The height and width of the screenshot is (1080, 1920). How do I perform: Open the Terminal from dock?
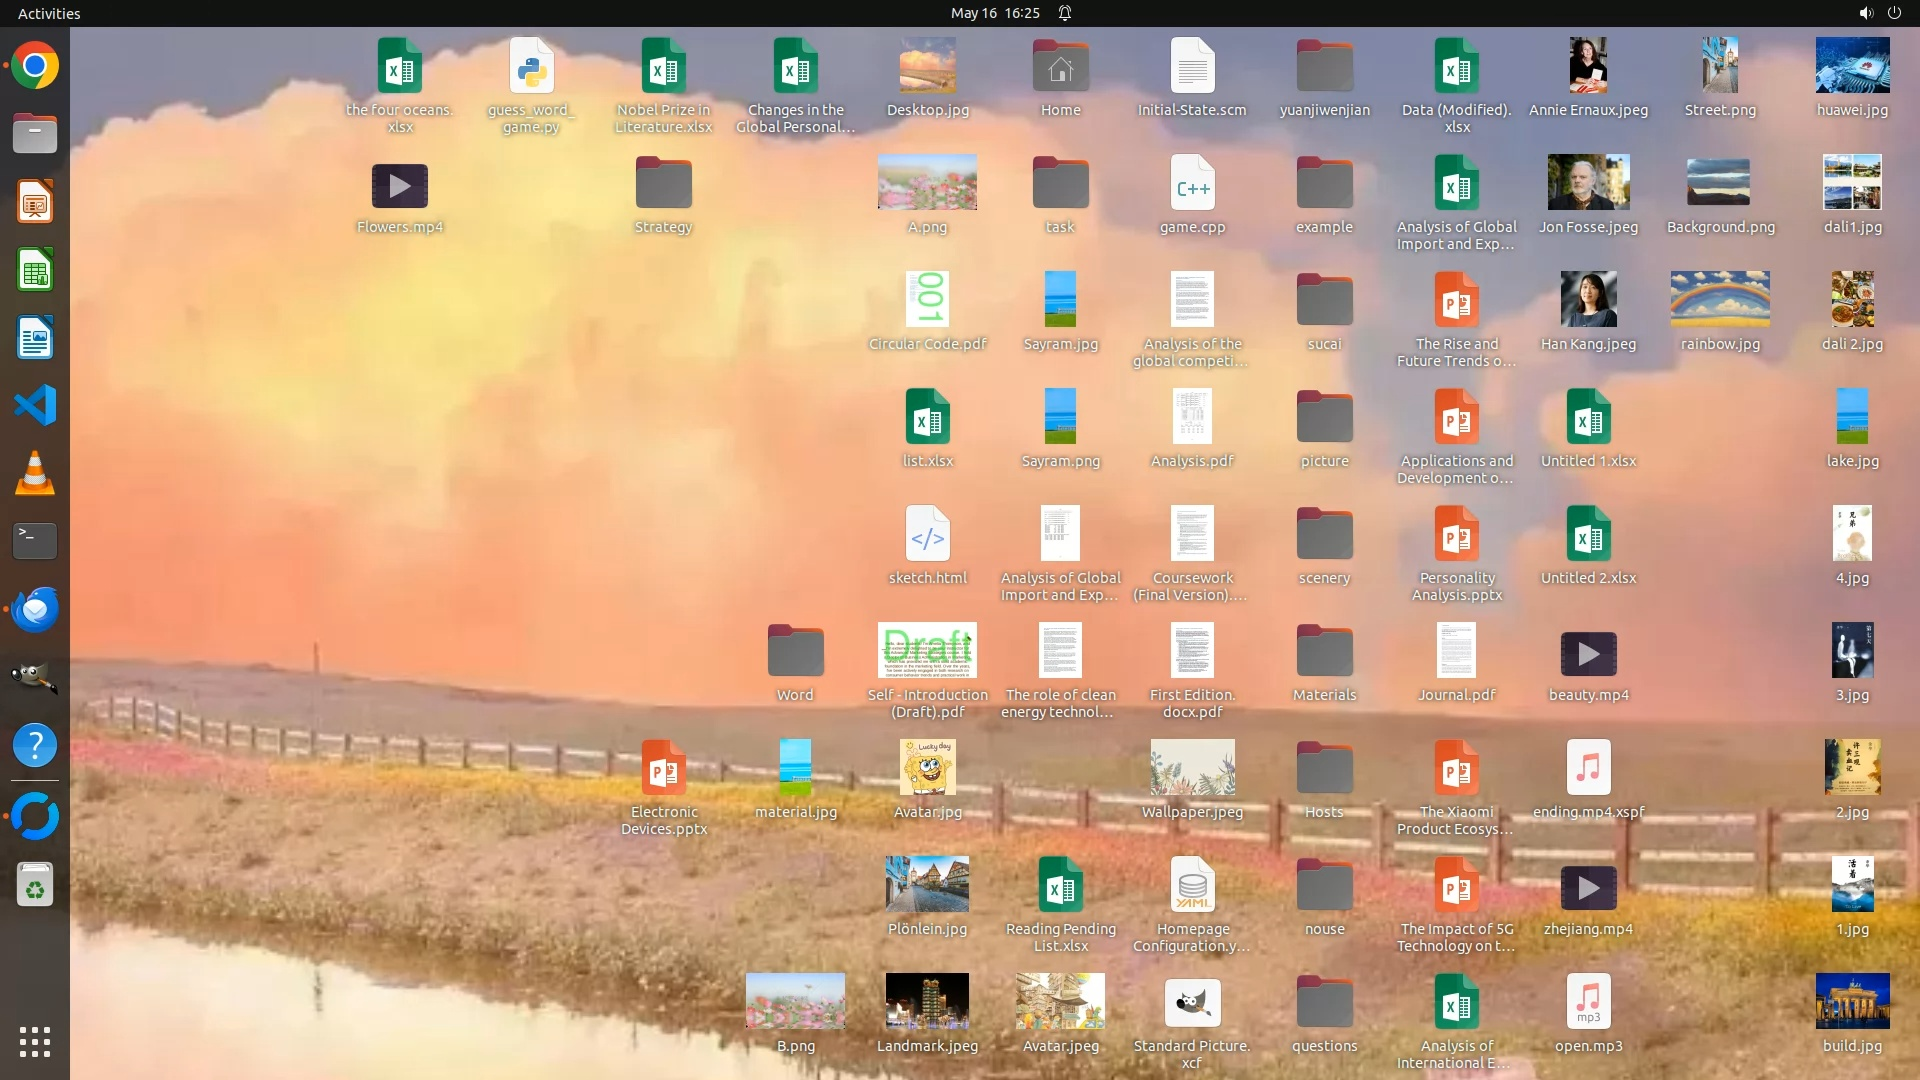(35, 541)
